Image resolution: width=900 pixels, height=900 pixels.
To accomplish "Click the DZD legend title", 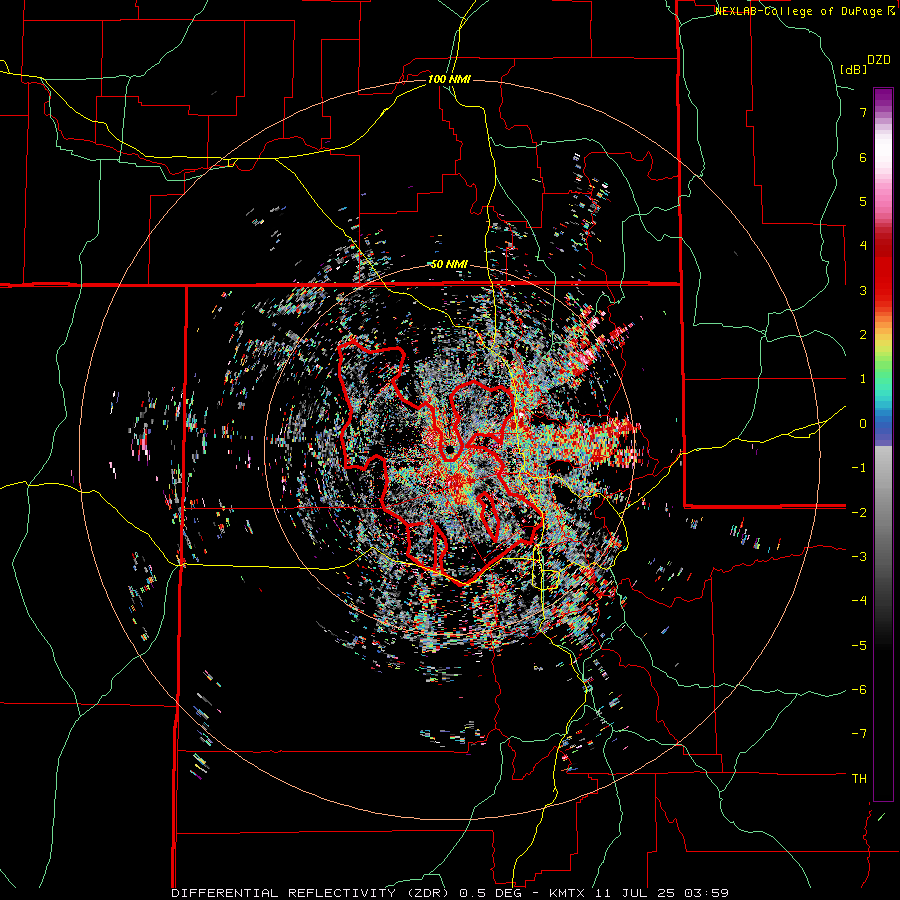I will pyautogui.click(x=879, y=60).
